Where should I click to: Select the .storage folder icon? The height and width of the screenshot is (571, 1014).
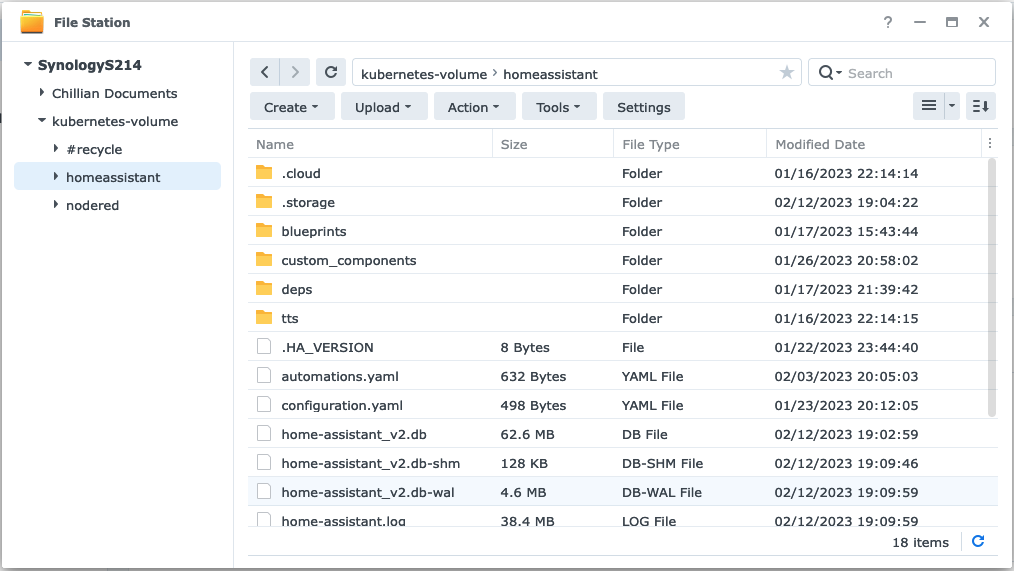coord(264,201)
